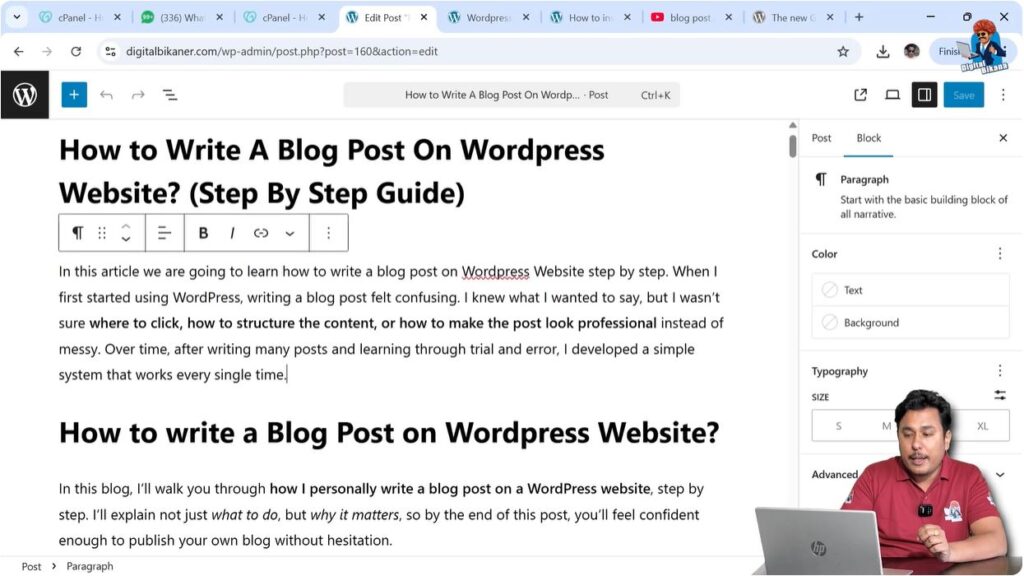Insert a link using the link icon
The height and width of the screenshot is (576, 1024).
[x=262, y=232]
